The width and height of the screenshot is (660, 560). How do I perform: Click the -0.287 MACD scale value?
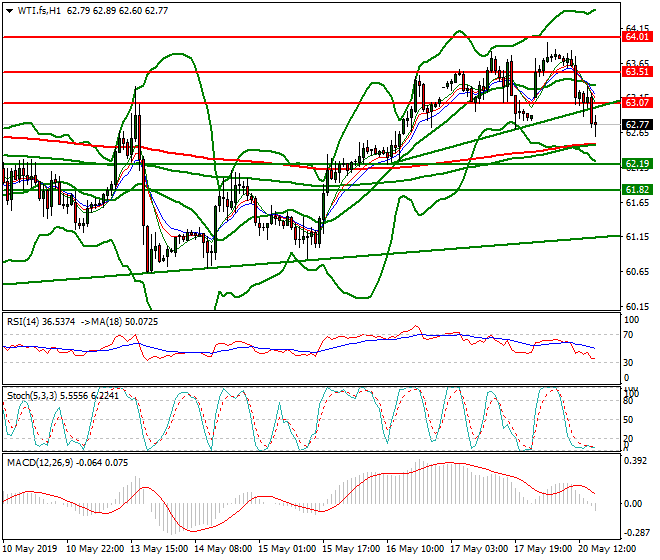pyautogui.click(x=636, y=533)
